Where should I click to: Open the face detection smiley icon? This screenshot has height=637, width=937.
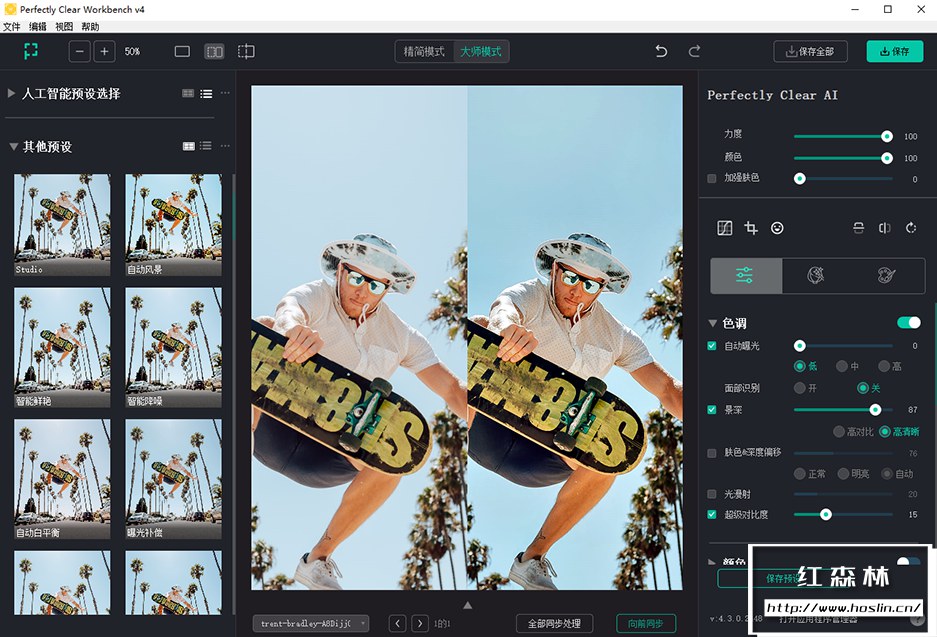coord(777,228)
